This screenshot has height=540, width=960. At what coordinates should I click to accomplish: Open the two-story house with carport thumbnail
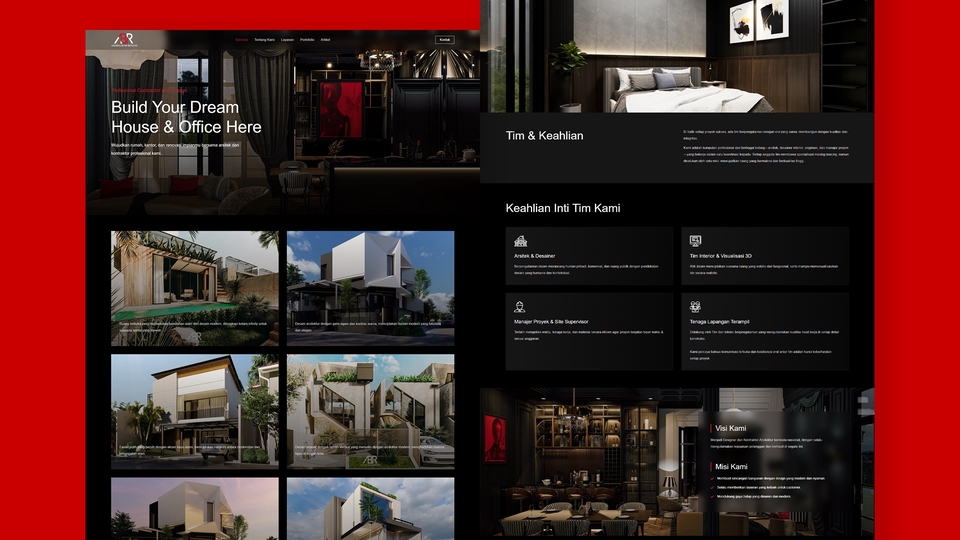pos(195,411)
